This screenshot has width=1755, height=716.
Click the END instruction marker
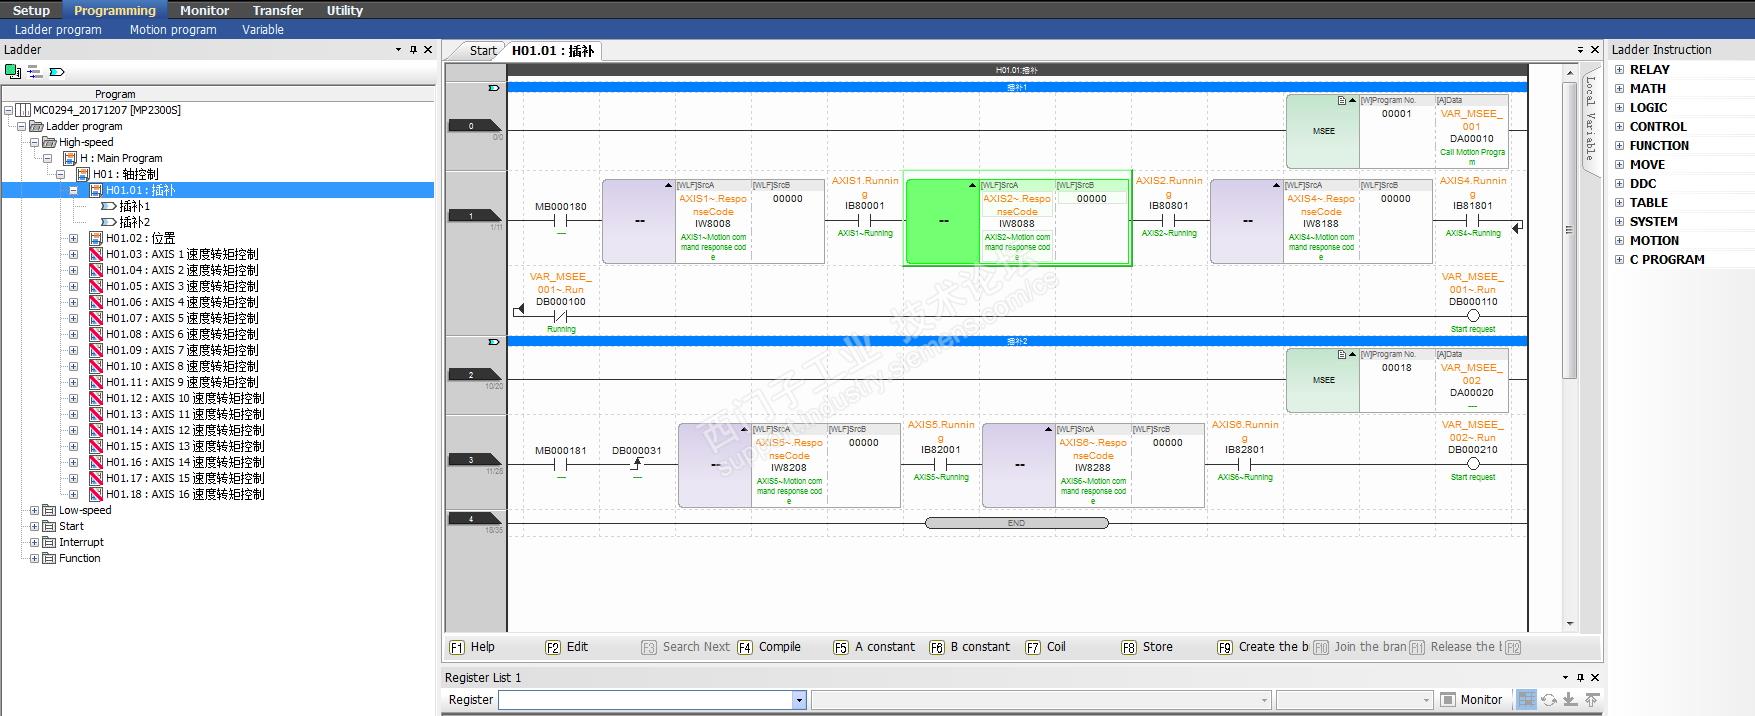click(x=1016, y=523)
